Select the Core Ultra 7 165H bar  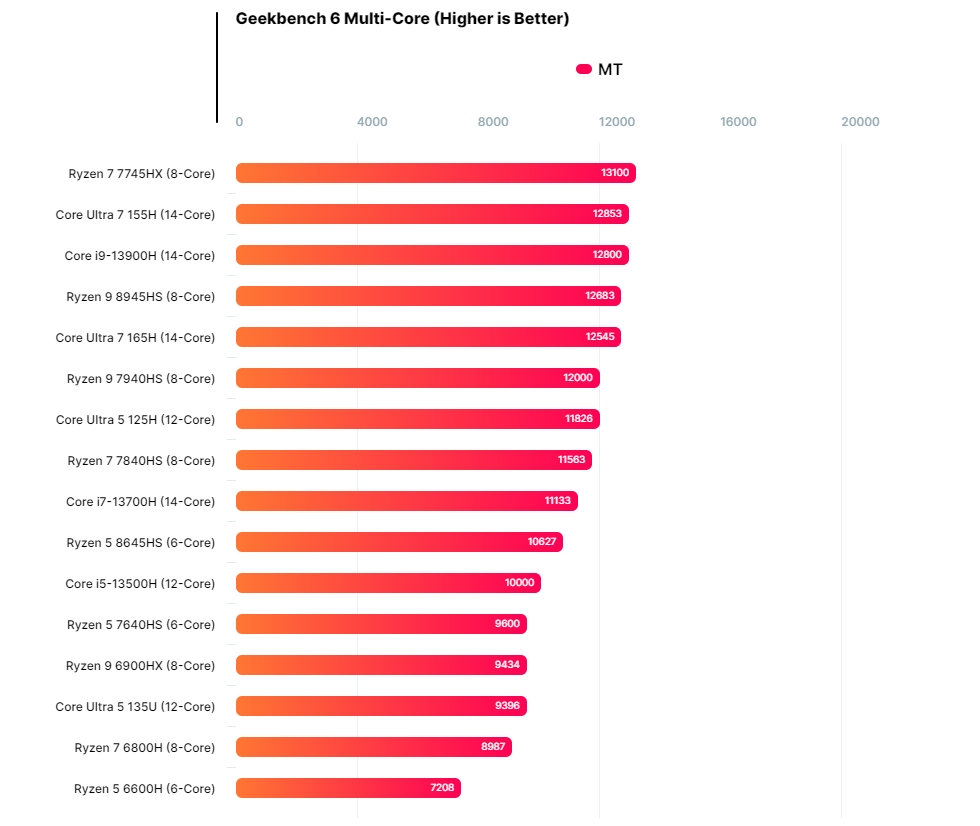pos(428,337)
